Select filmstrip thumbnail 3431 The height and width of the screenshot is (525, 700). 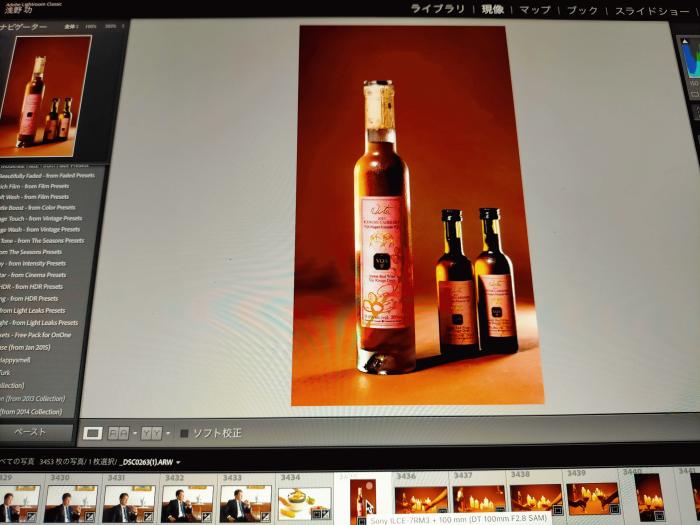pyautogui.click(x=129, y=504)
